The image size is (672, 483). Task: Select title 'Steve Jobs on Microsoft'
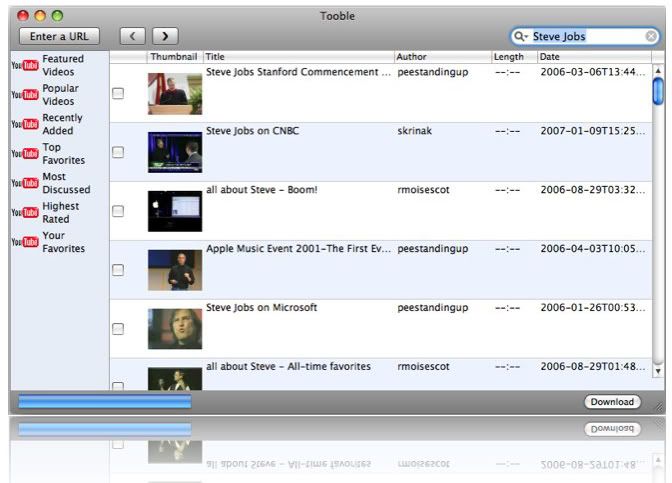tap(261, 308)
